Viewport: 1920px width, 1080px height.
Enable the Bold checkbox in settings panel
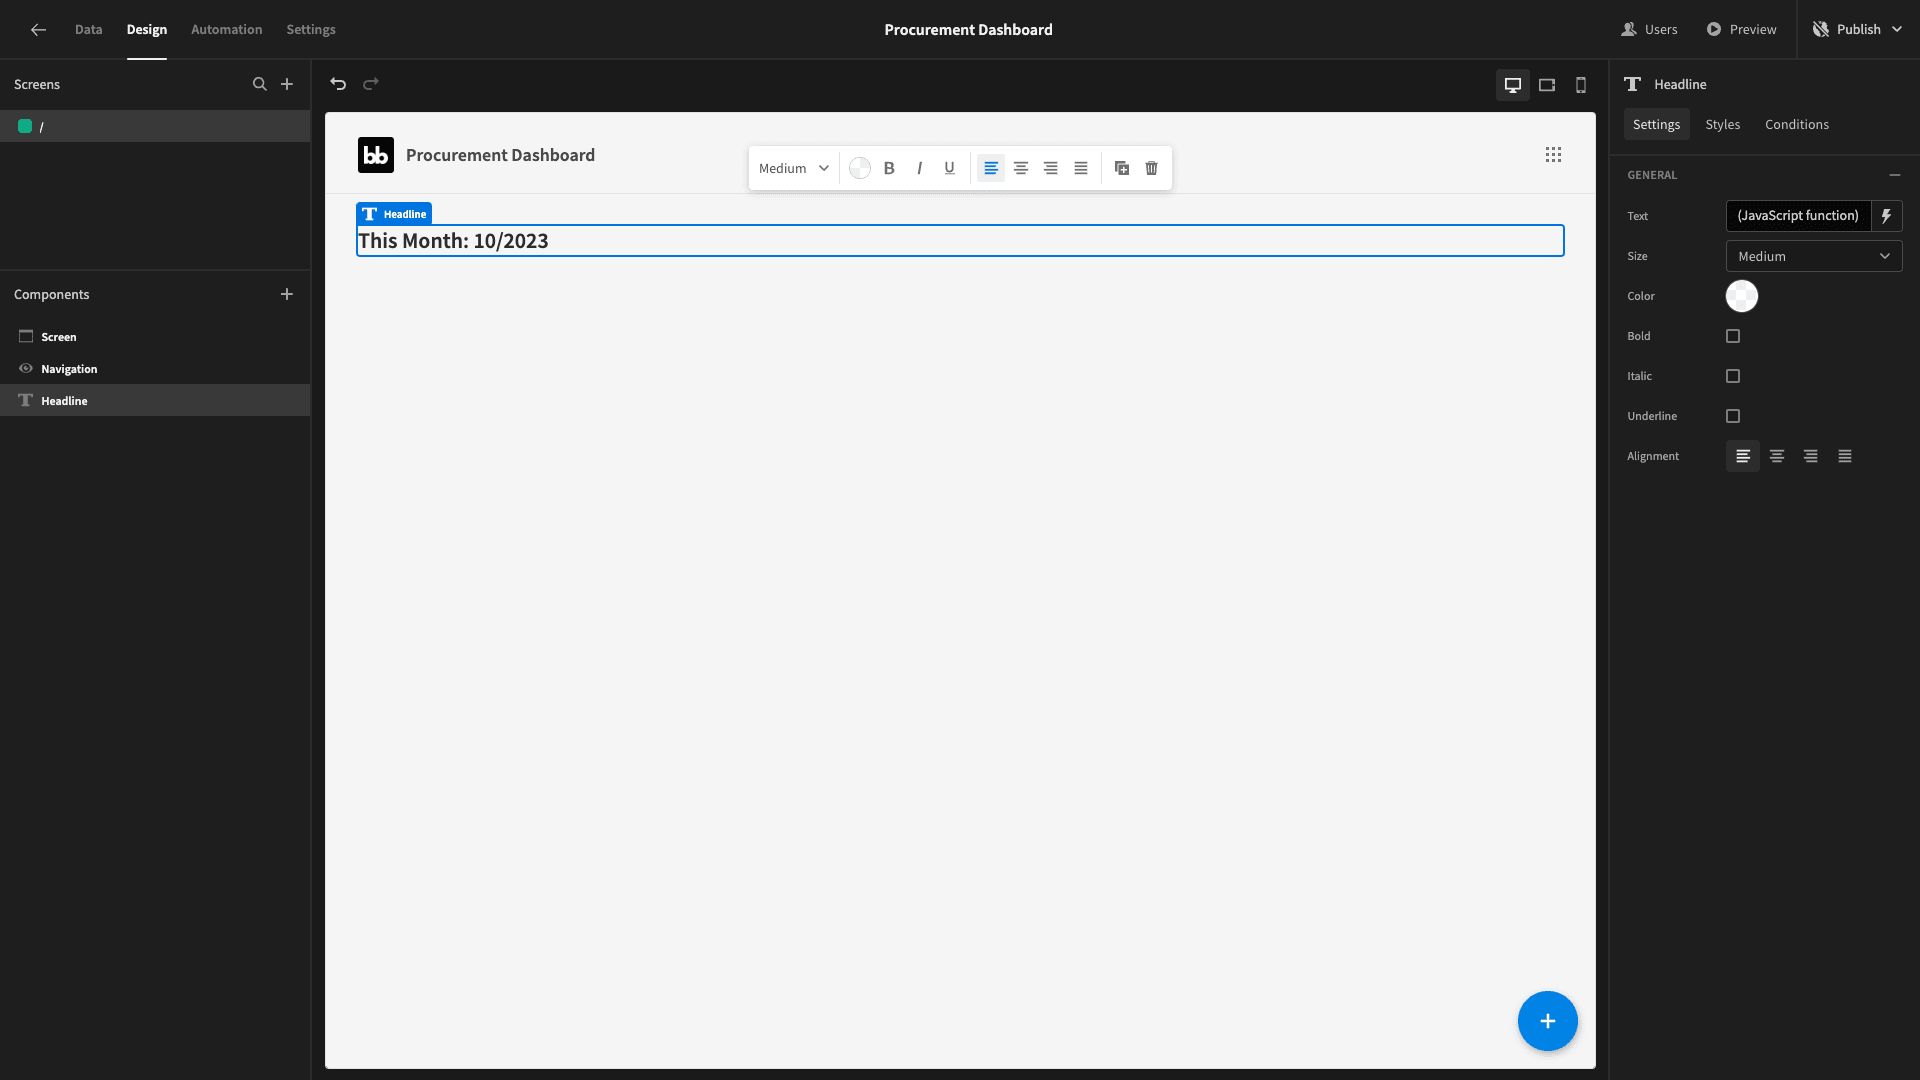(1733, 336)
